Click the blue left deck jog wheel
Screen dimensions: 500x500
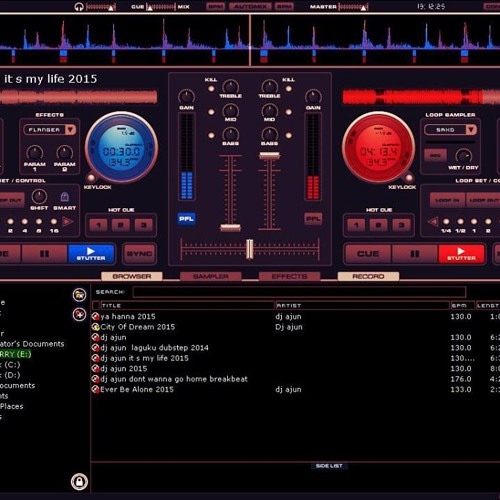122,148
